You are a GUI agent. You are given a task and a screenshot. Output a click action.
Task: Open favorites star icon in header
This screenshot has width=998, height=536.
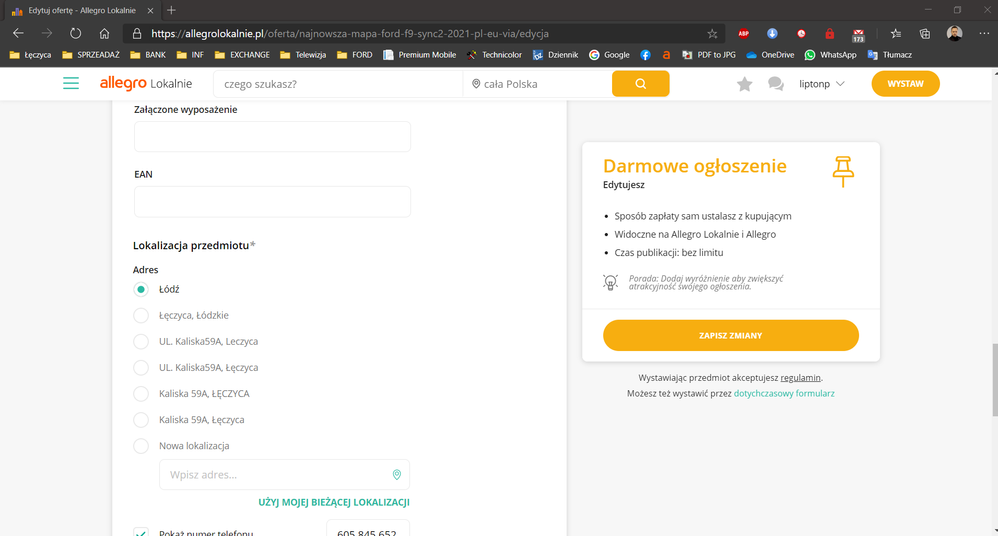(744, 84)
